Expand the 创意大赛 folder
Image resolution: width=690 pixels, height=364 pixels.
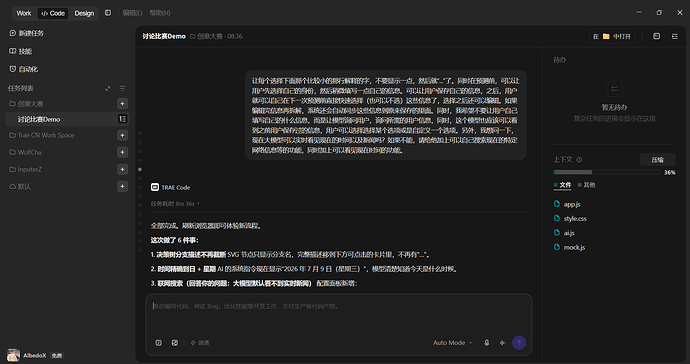(x=26, y=104)
